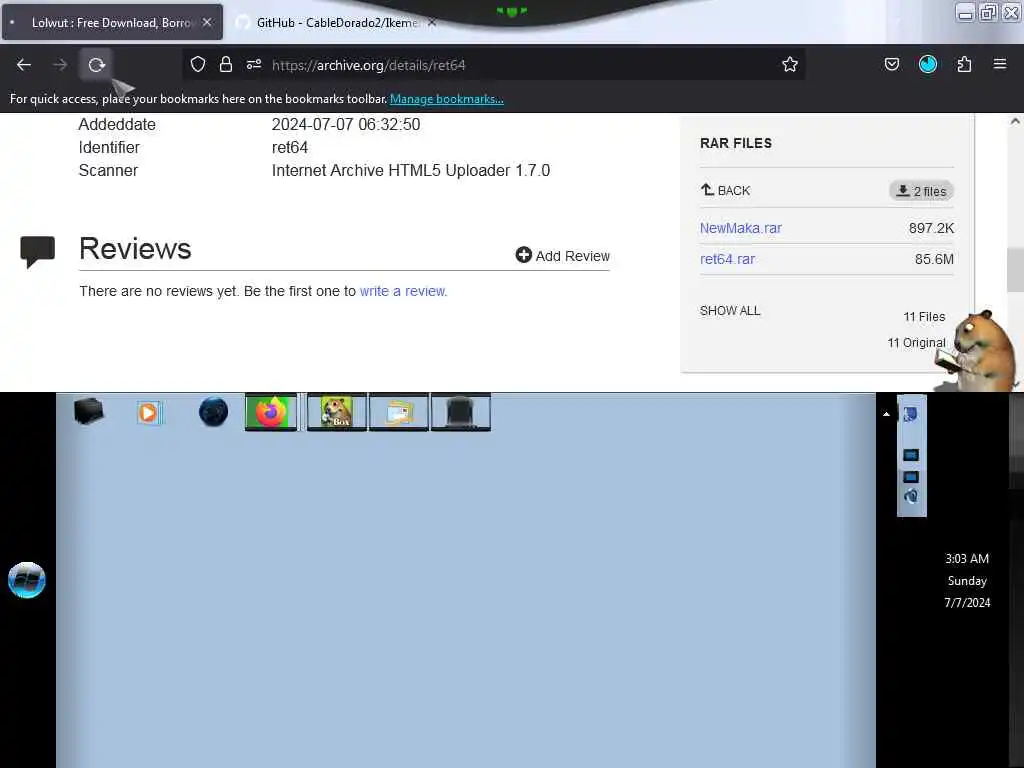
Task: Click the top system tray icon
Action: (x=910, y=413)
